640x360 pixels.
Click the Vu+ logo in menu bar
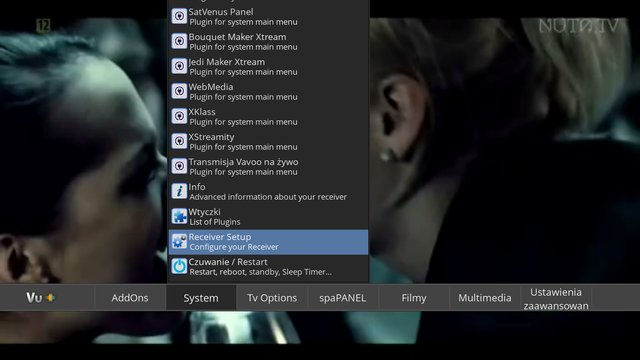pyautogui.click(x=40, y=298)
